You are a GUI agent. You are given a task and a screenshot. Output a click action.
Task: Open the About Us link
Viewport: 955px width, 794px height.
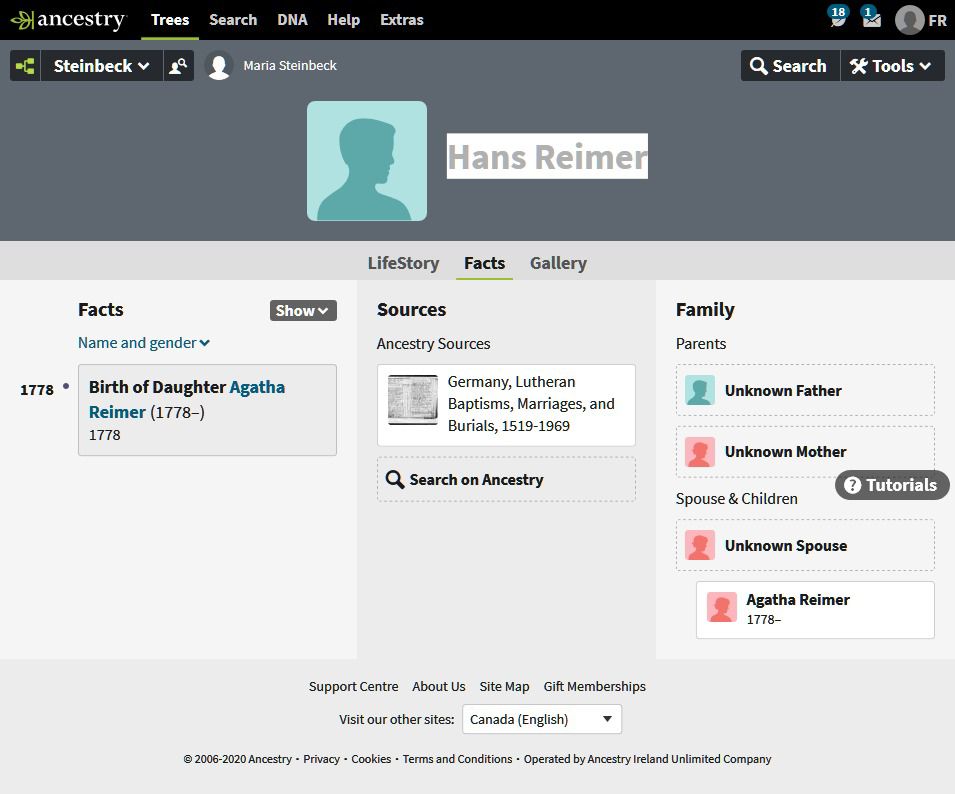click(x=439, y=686)
